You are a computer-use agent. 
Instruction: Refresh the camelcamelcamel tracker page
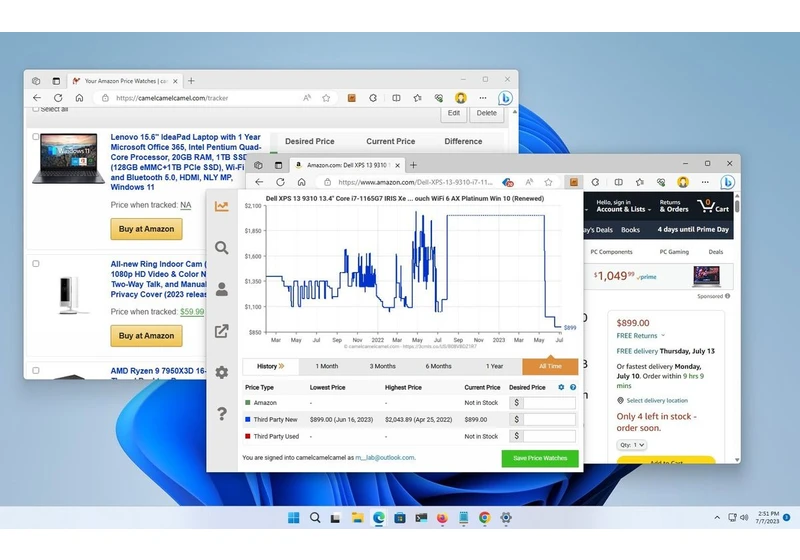(x=58, y=98)
